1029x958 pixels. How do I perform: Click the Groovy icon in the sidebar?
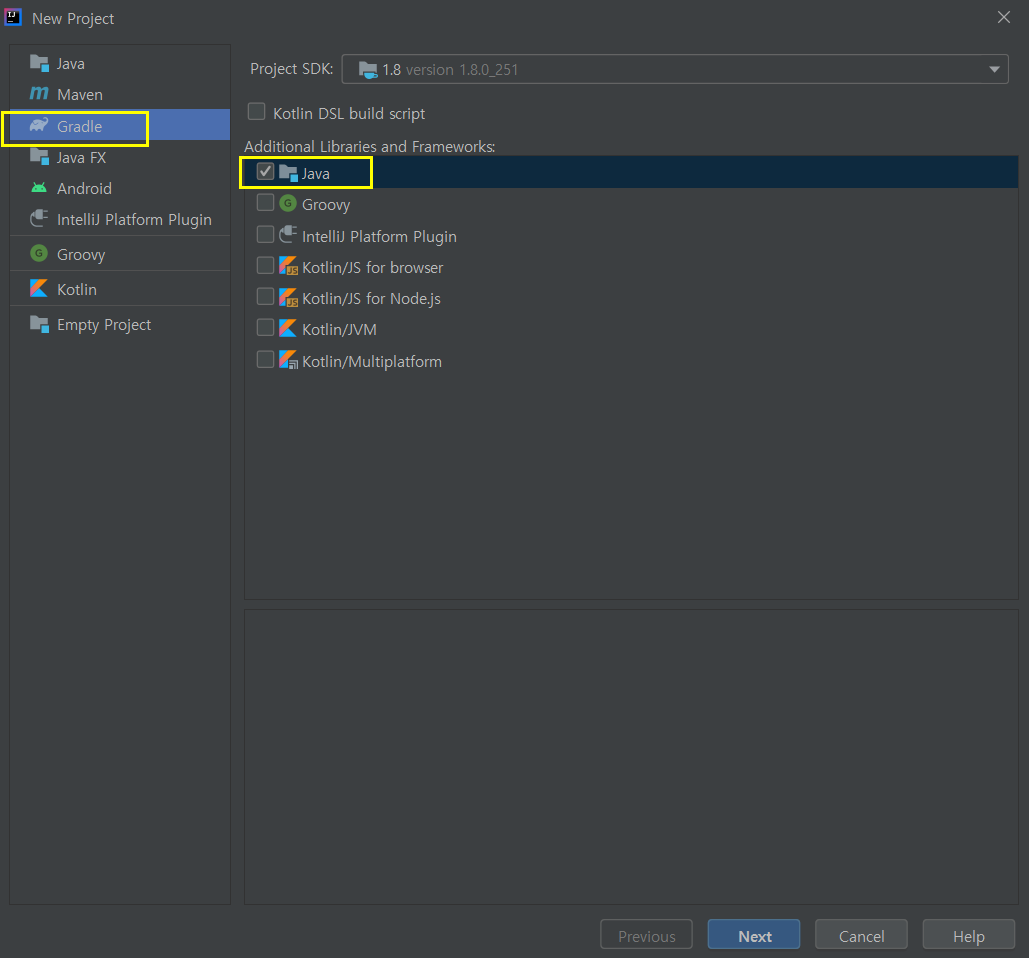[x=39, y=253]
